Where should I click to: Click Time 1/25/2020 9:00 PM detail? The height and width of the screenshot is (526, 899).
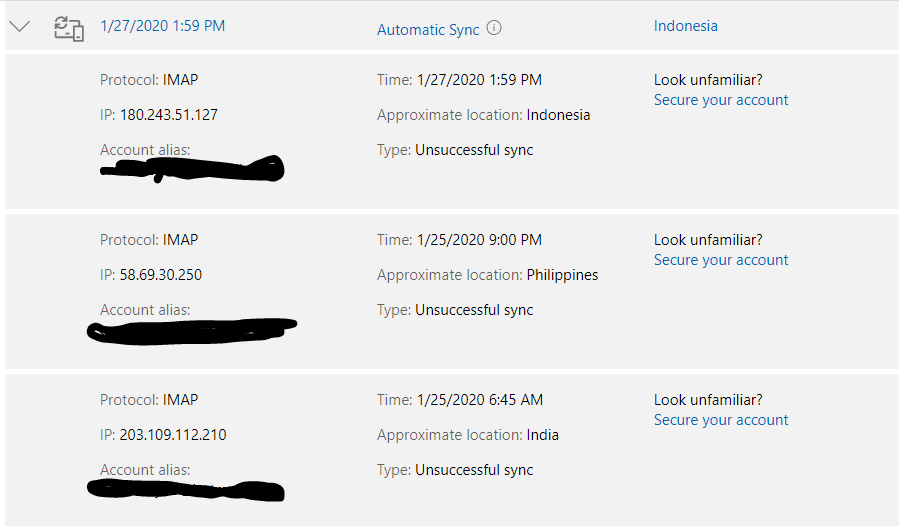click(x=459, y=240)
